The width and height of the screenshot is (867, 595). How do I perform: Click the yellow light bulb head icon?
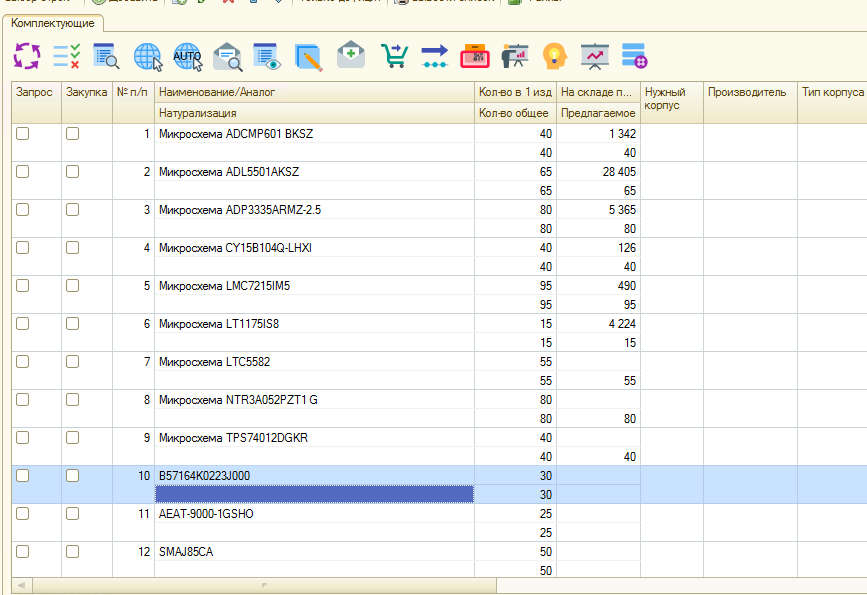(x=554, y=56)
